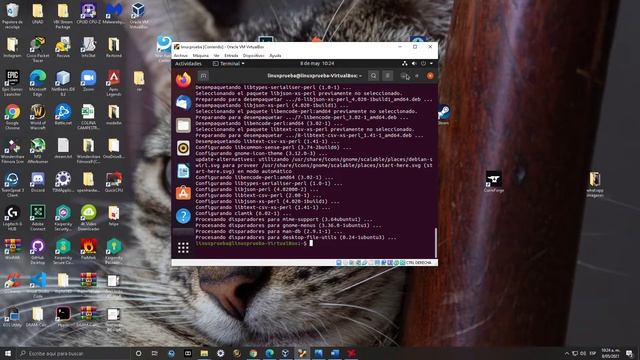Select the Battle.net desktop shortcut
Image resolution: width=640 pixels, height=360 pixels.
63,115
